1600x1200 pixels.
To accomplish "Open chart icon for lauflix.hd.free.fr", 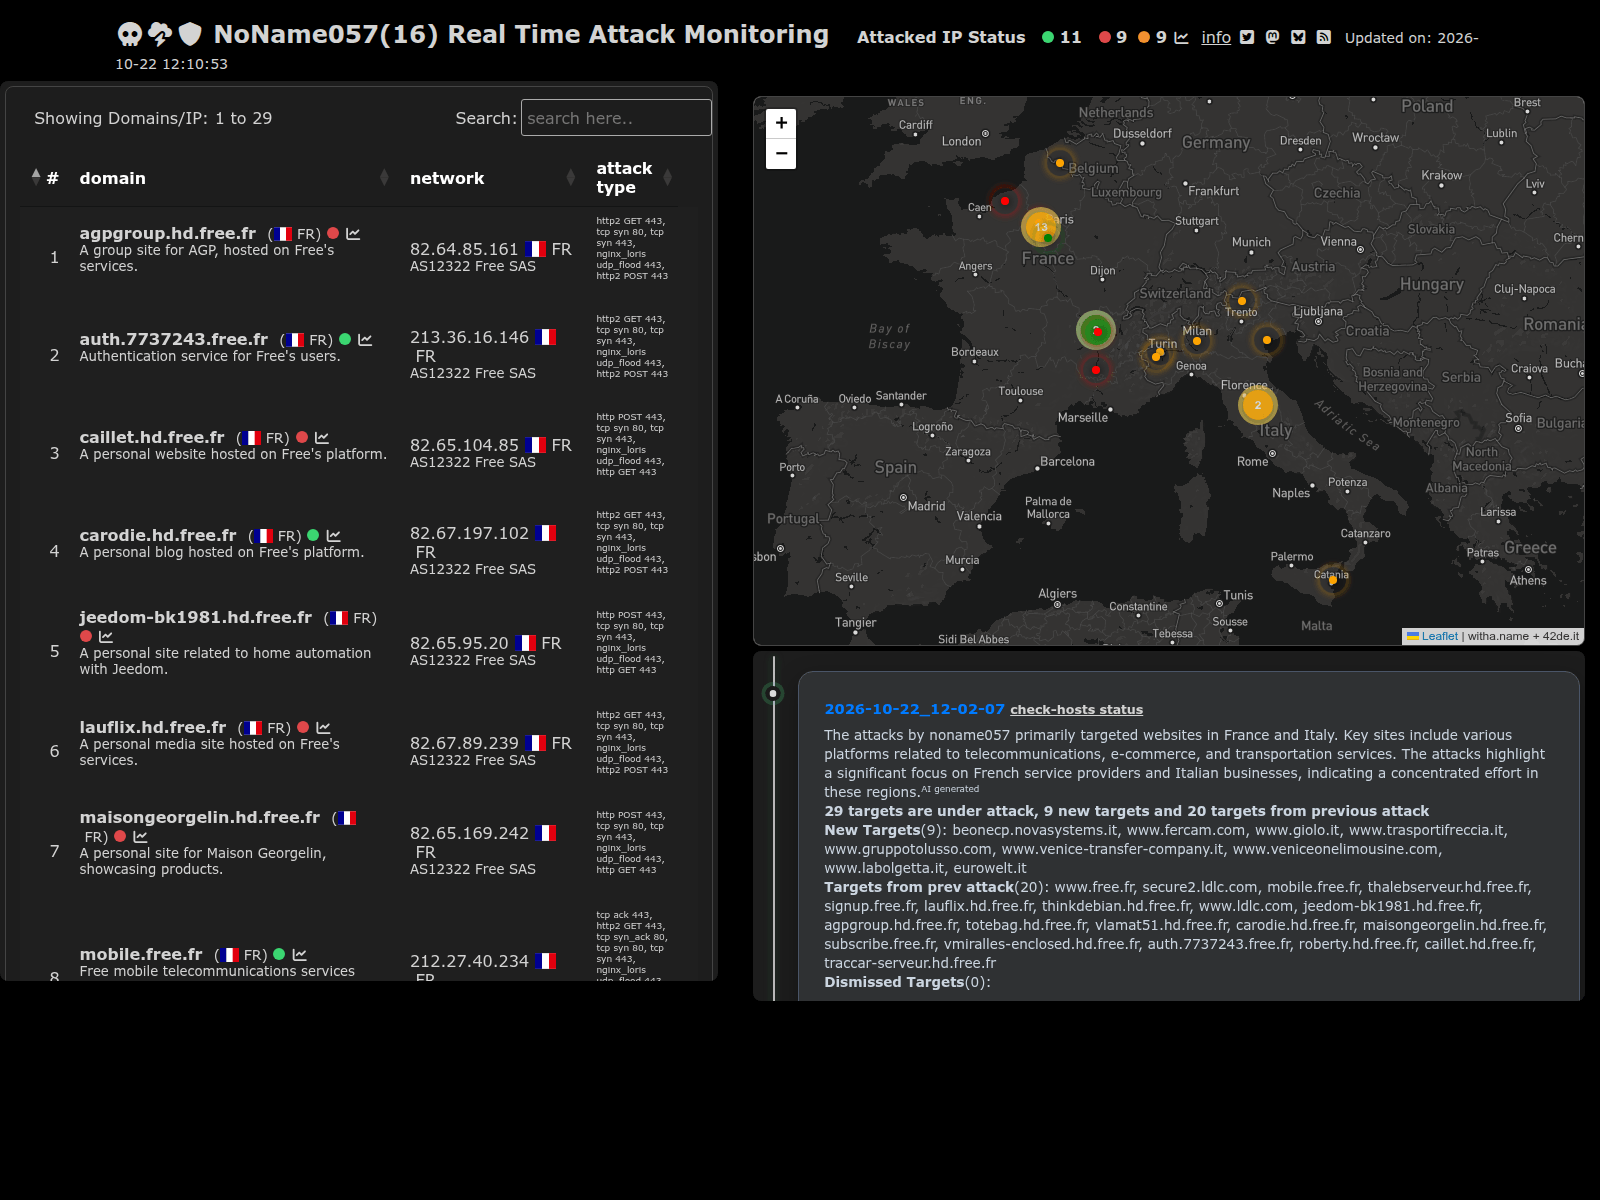I will tap(323, 728).
